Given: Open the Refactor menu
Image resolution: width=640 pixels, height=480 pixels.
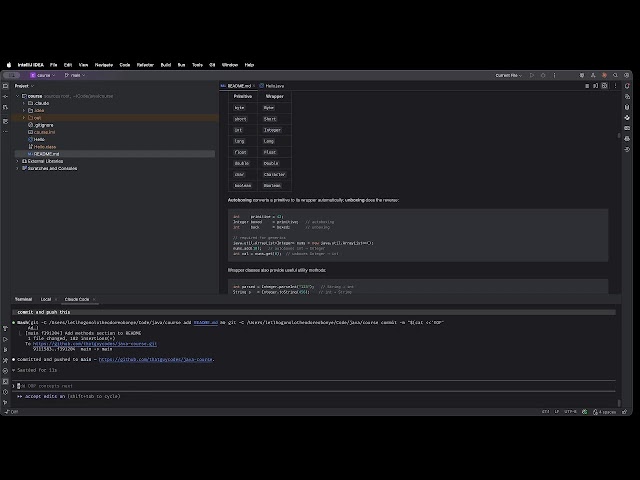Looking at the screenshot, I should pyautogui.click(x=145, y=65).
